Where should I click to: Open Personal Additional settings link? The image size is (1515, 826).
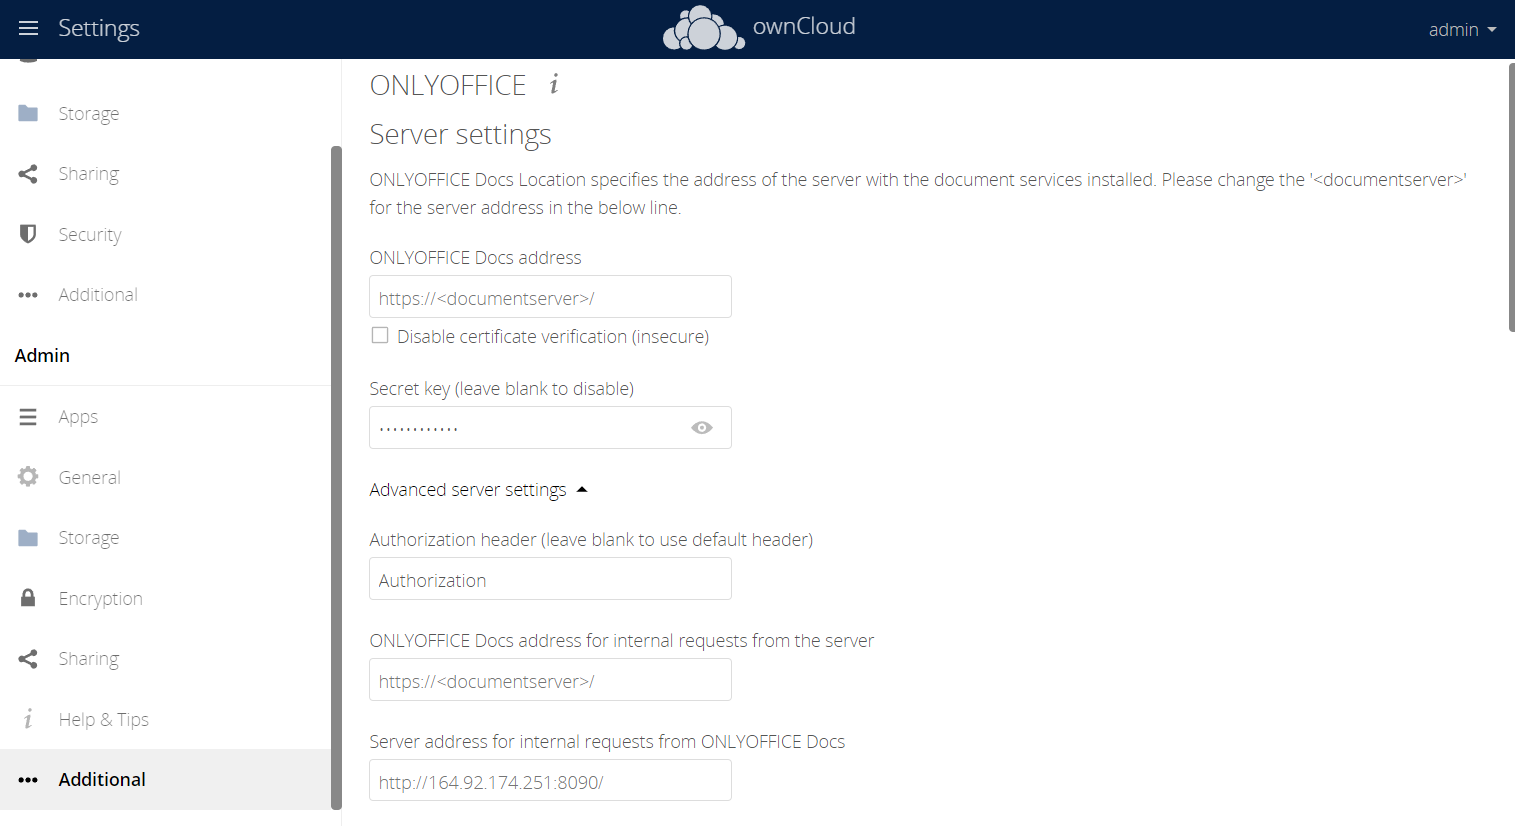point(97,295)
